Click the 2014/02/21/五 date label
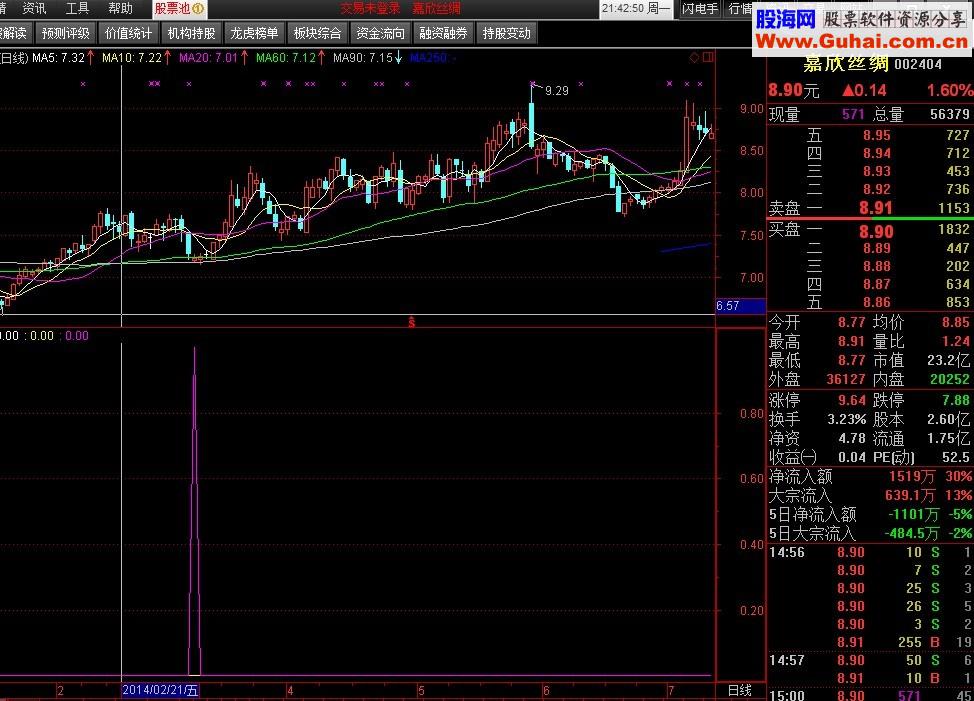 pyautogui.click(x=160, y=690)
